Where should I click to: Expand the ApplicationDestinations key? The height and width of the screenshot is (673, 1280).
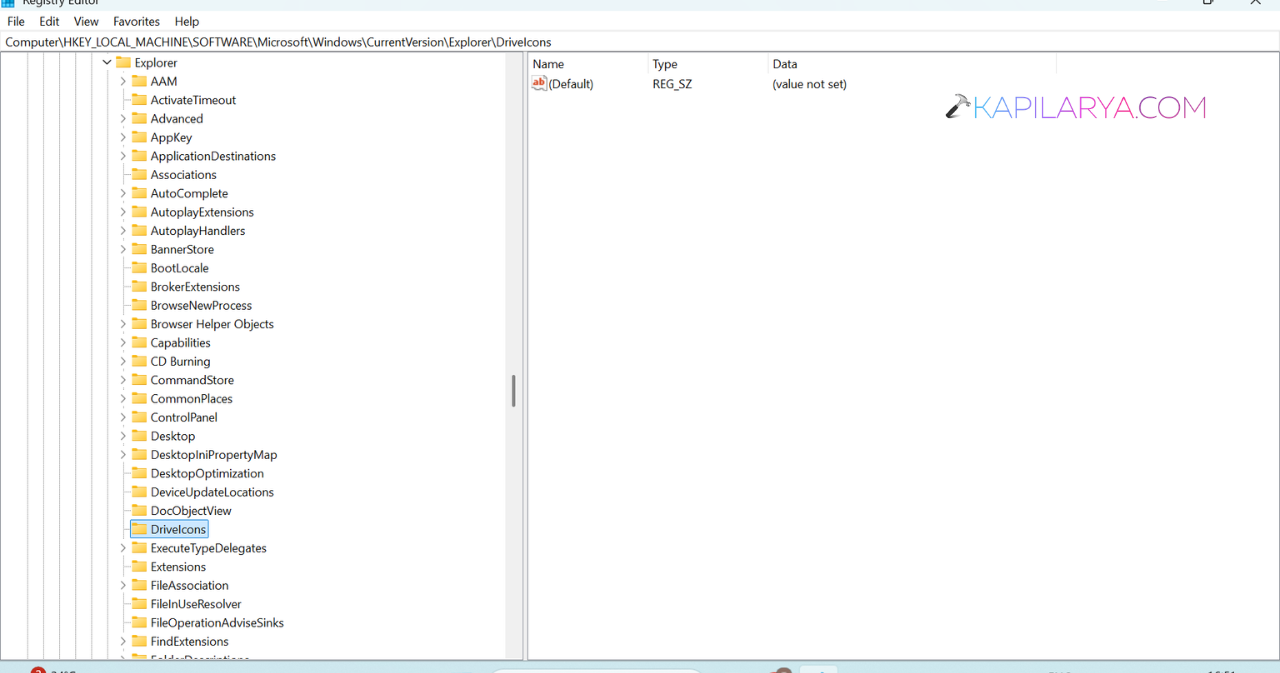pos(123,156)
